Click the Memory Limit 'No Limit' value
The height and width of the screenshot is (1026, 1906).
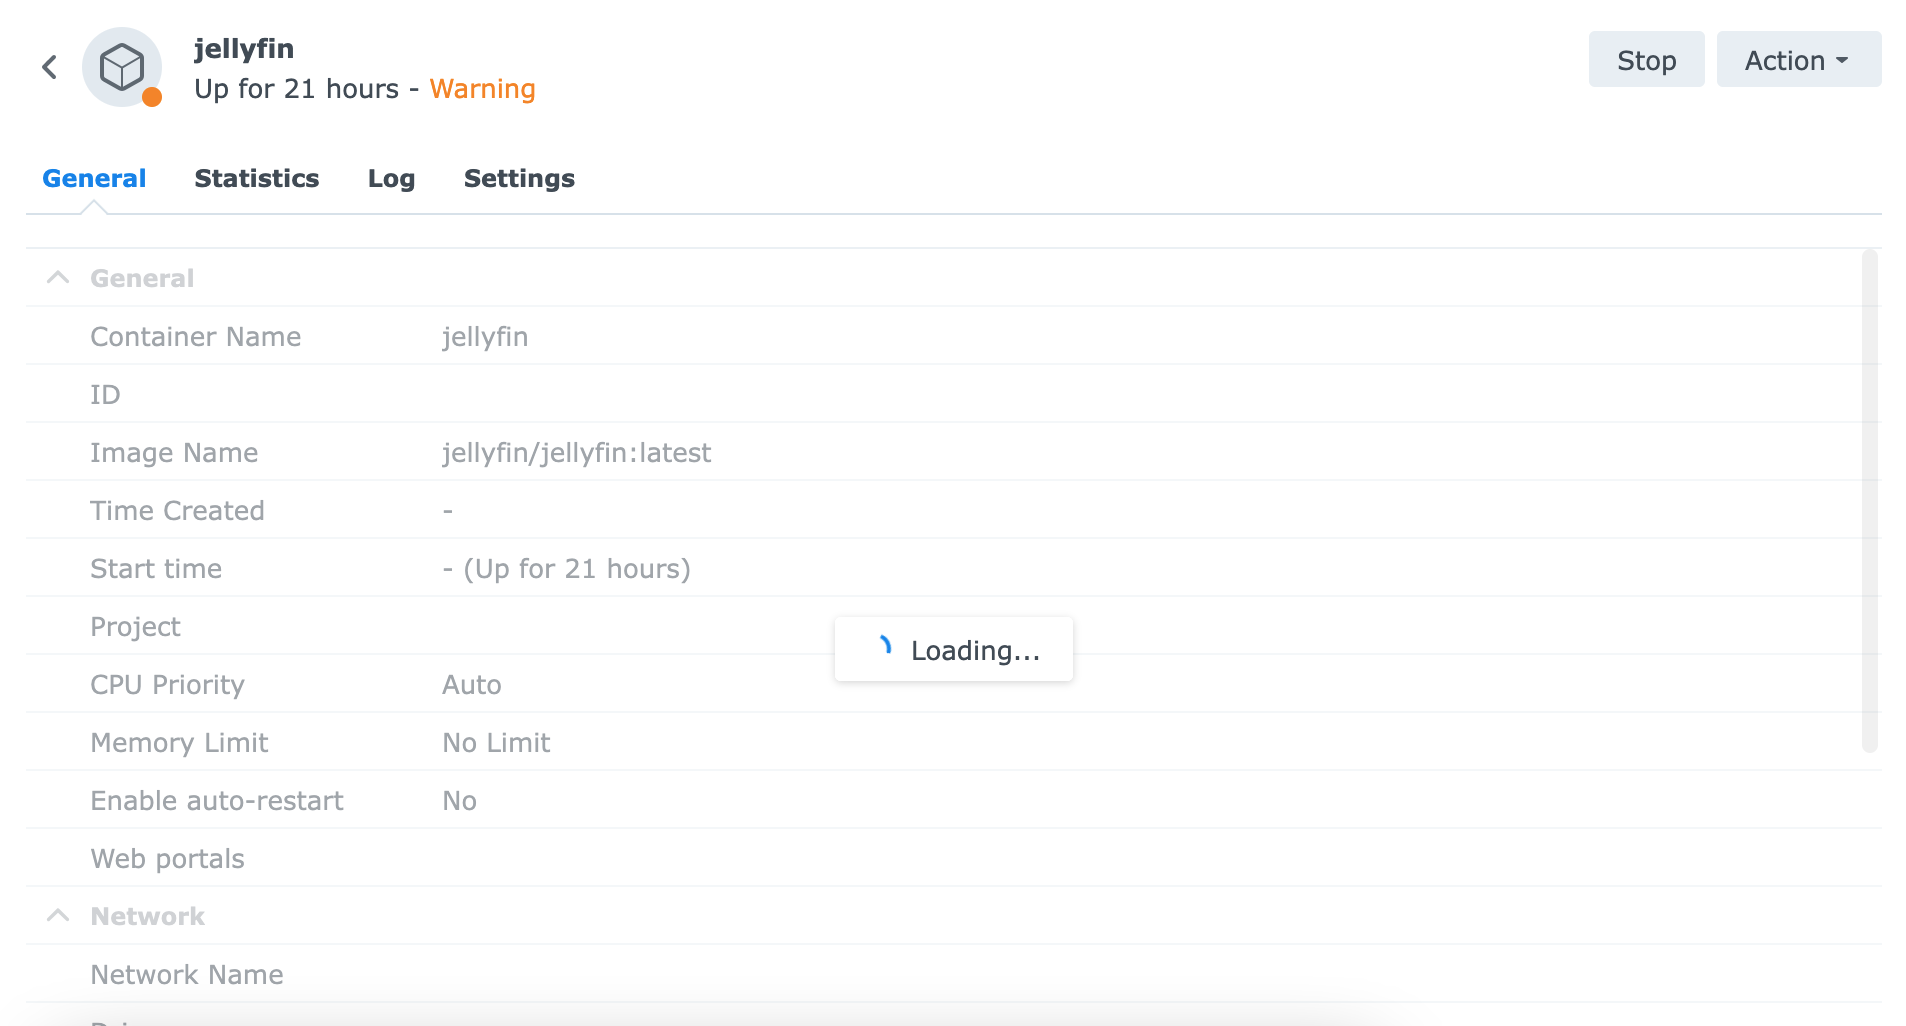pyautogui.click(x=496, y=743)
